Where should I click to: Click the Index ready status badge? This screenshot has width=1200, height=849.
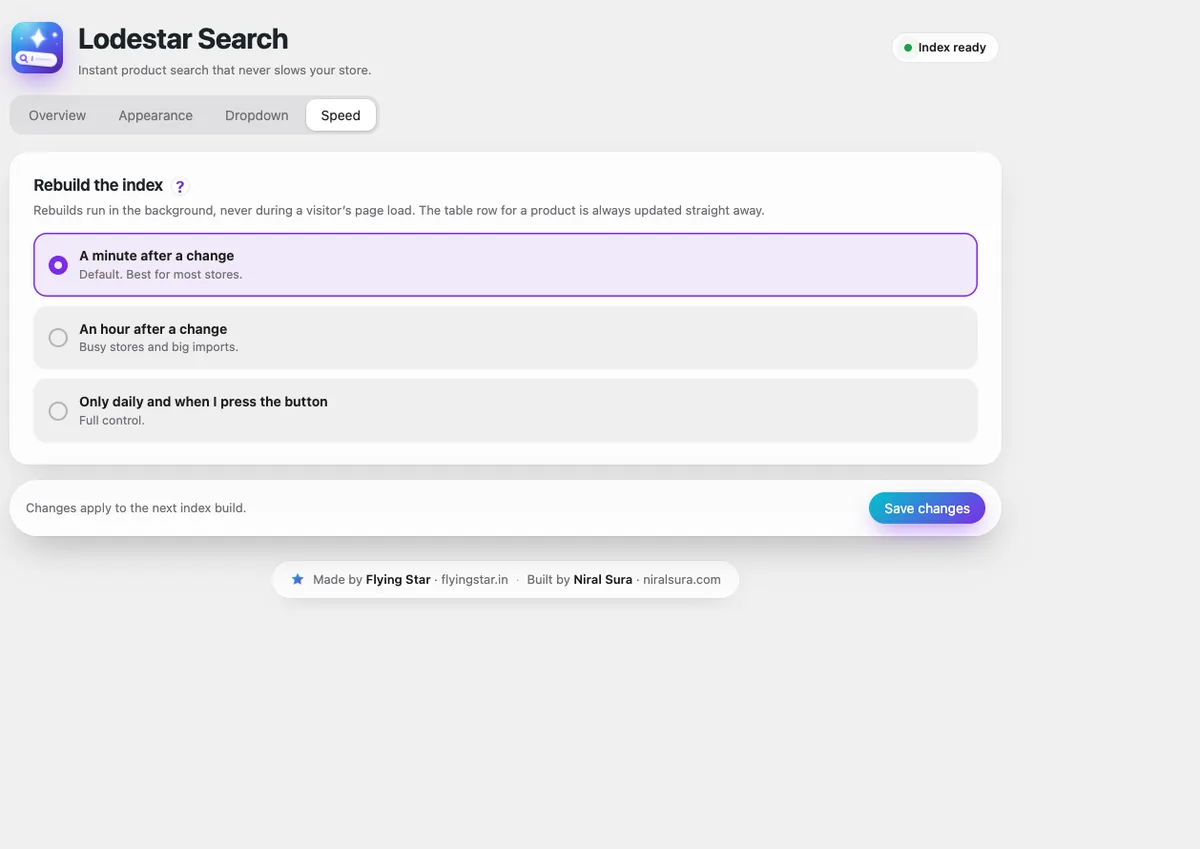pos(945,48)
